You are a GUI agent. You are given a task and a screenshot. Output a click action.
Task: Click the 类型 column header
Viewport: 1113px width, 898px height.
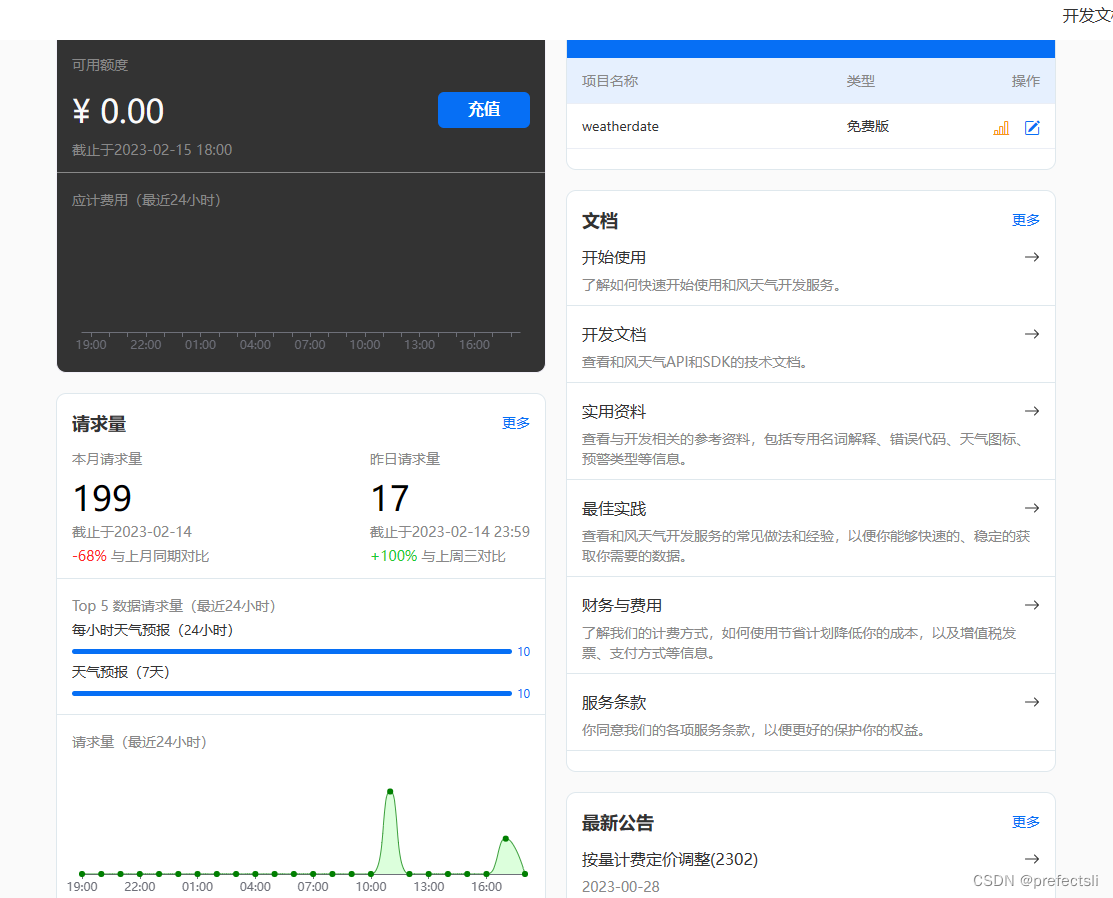pyautogui.click(x=860, y=81)
